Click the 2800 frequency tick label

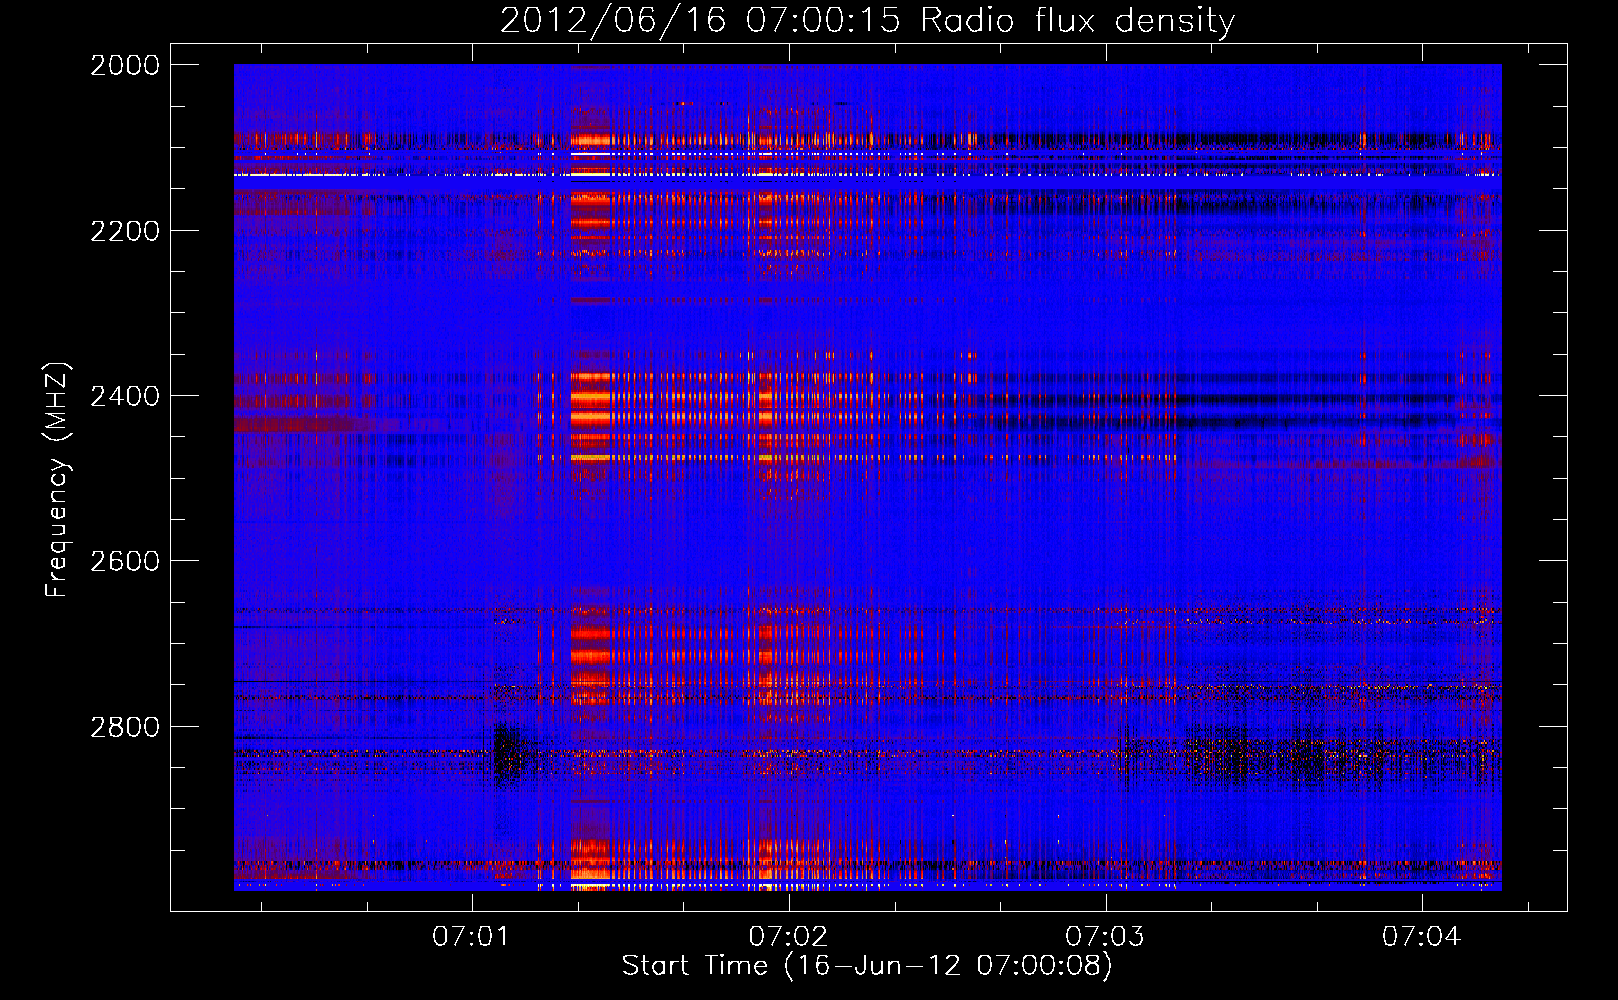[125, 727]
